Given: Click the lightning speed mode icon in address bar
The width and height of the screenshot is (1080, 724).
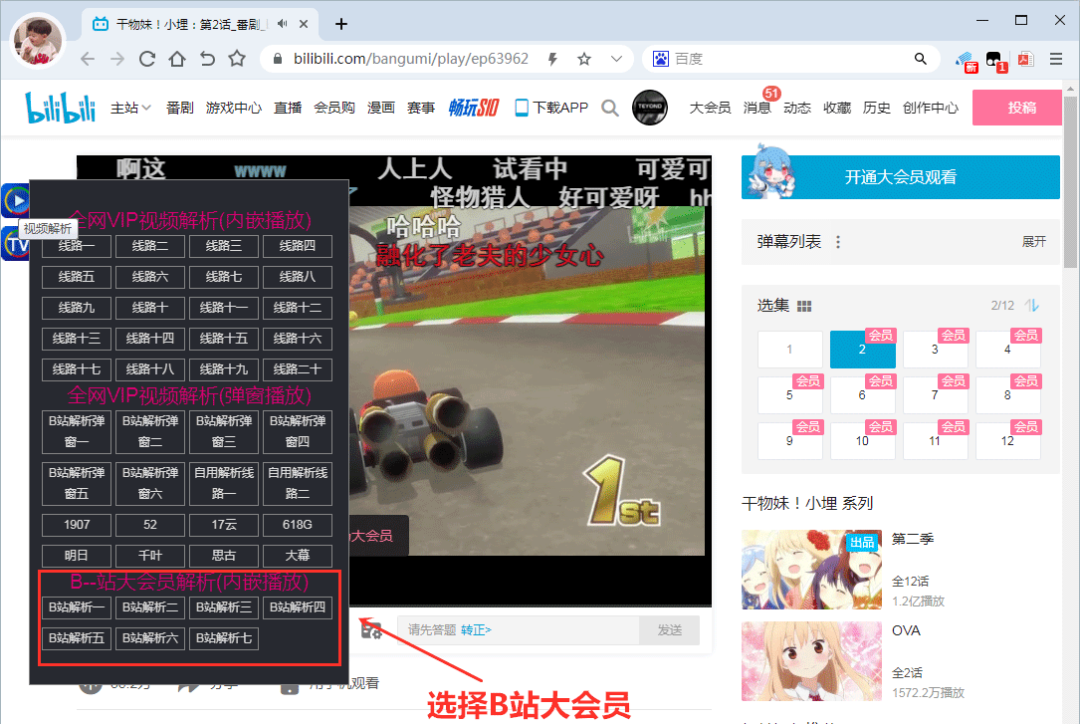Looking at the screenshot, I should (x=552, y=59).
